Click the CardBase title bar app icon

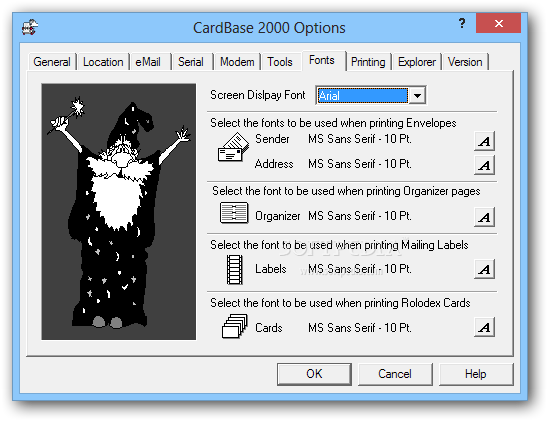pyautogui.click(x=30, y=28)
